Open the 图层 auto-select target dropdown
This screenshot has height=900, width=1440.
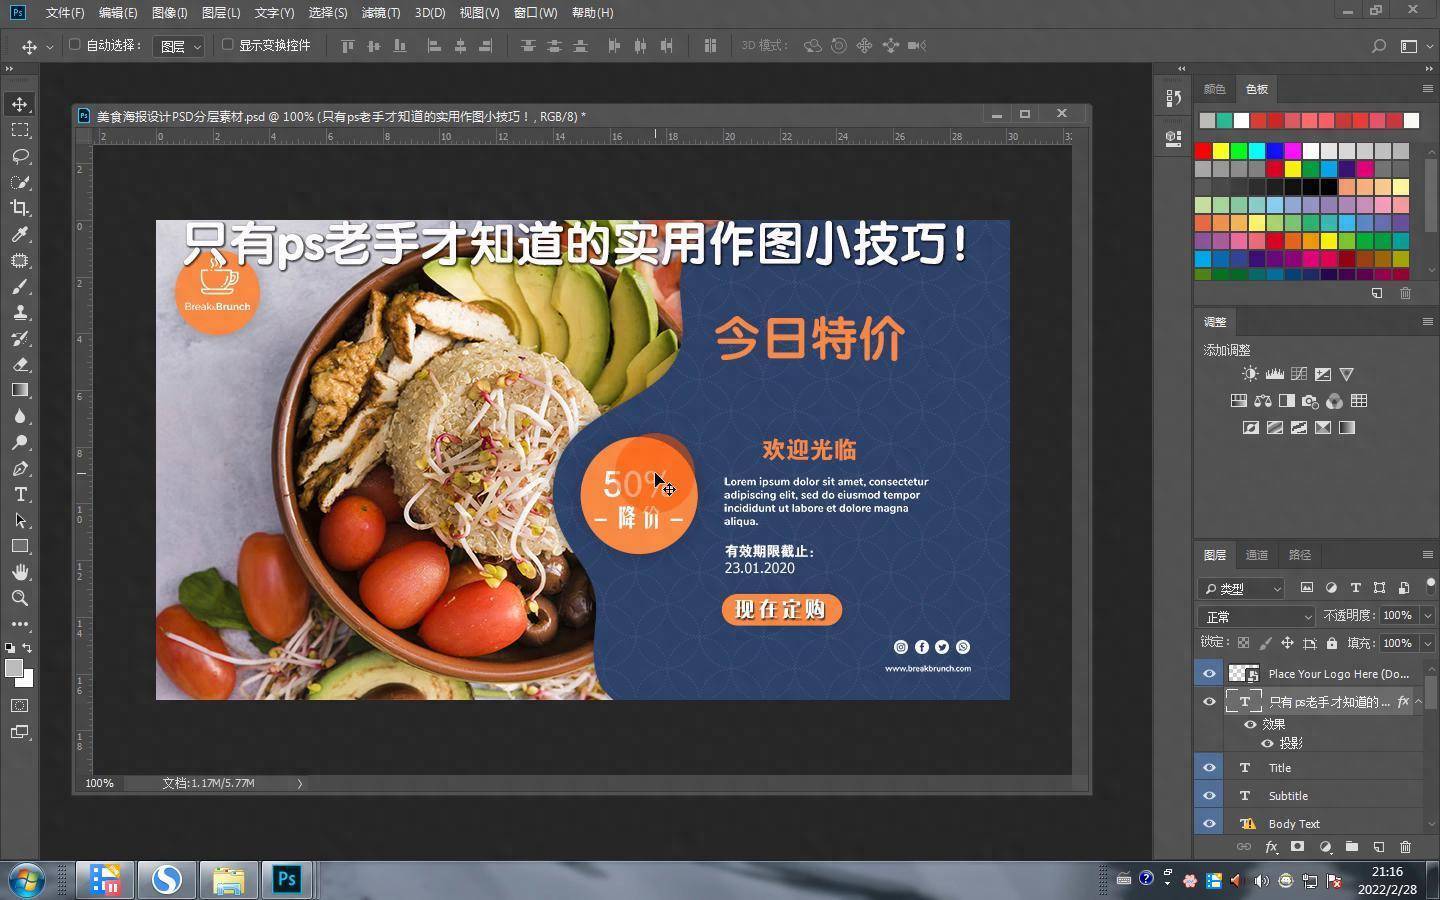coord(179,46)
